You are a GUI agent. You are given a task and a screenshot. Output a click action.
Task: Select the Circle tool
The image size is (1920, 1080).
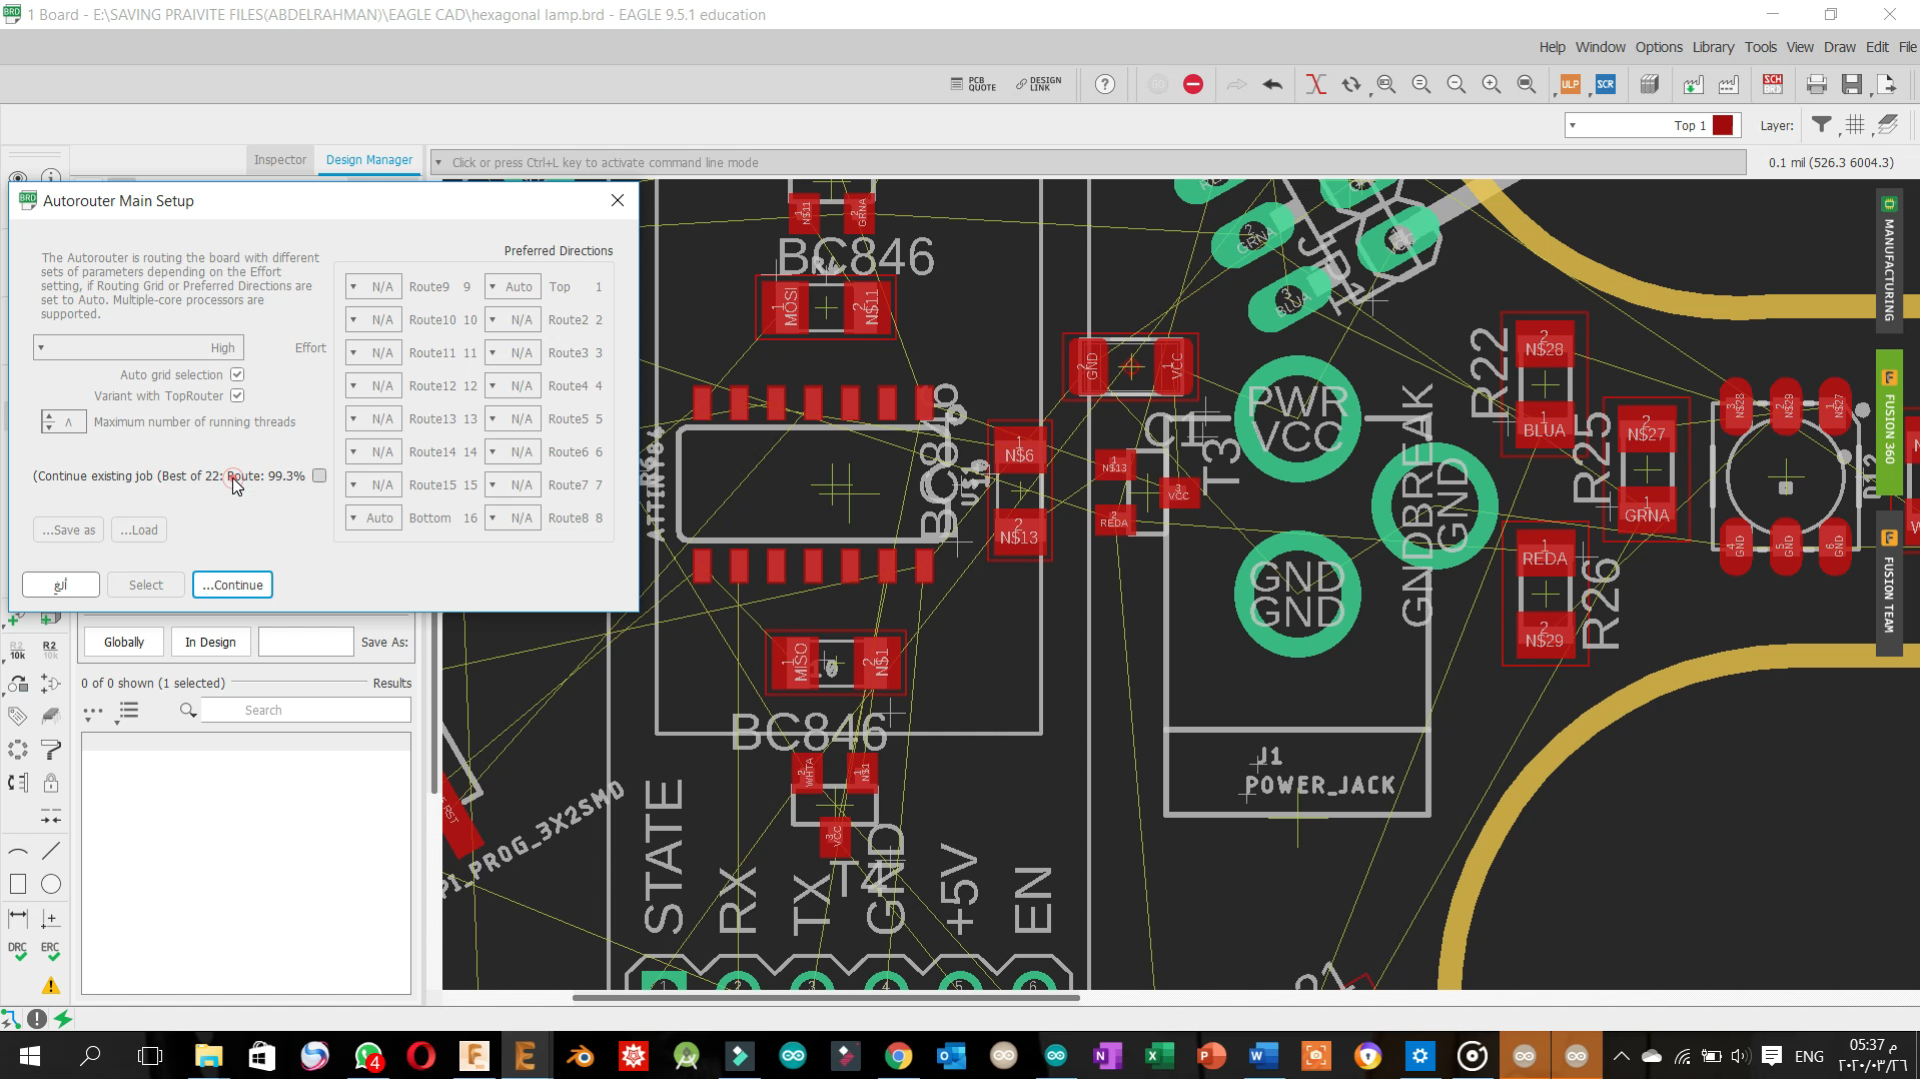click(51, 884)
